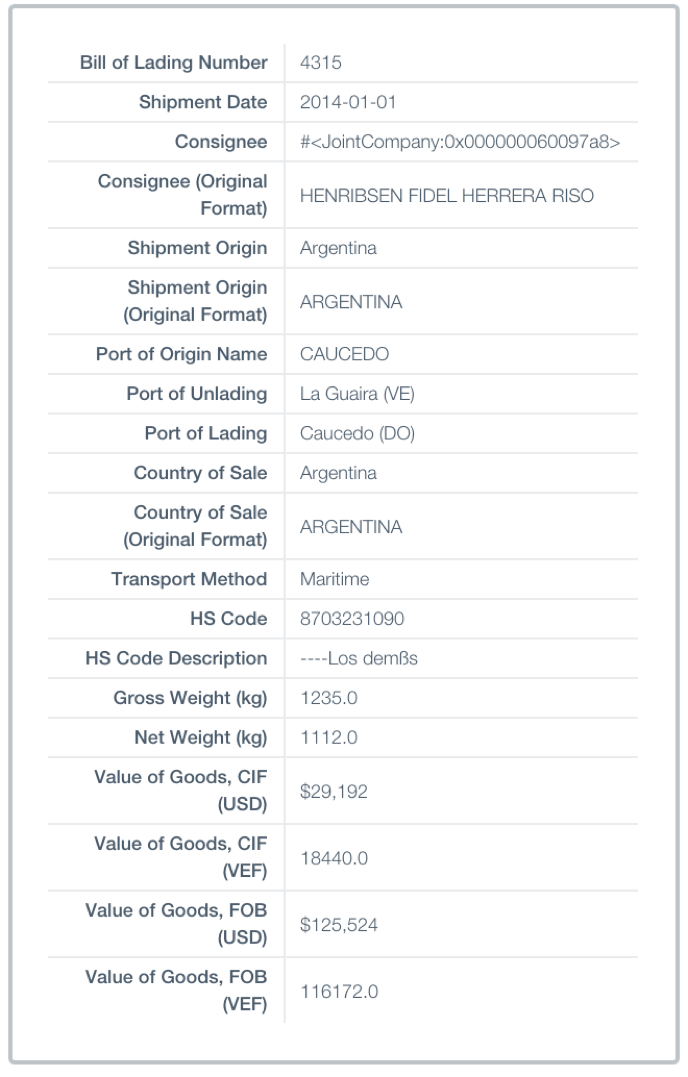
Task: Select HENRIBSEN FIDEL HERRERA RISO consignee name
Action: (447, 196)
